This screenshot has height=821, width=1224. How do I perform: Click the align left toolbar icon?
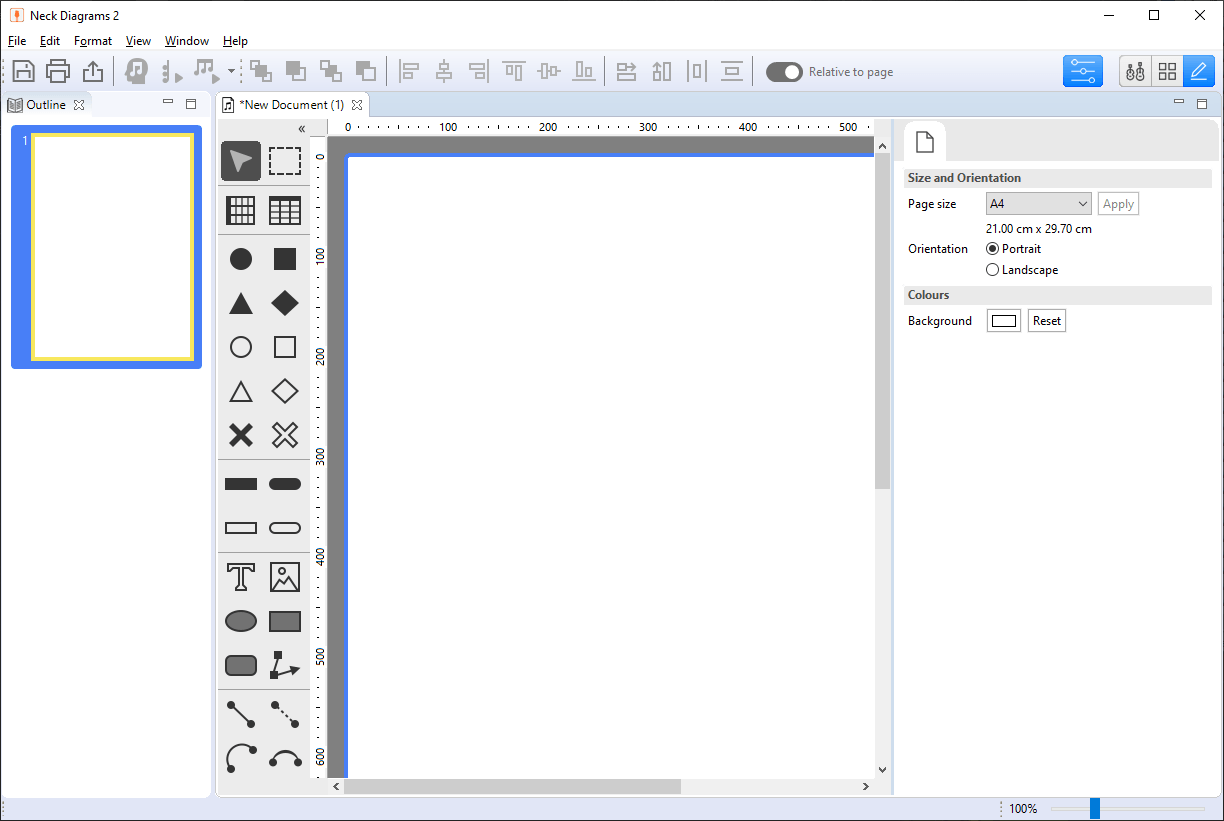[410, 71]
